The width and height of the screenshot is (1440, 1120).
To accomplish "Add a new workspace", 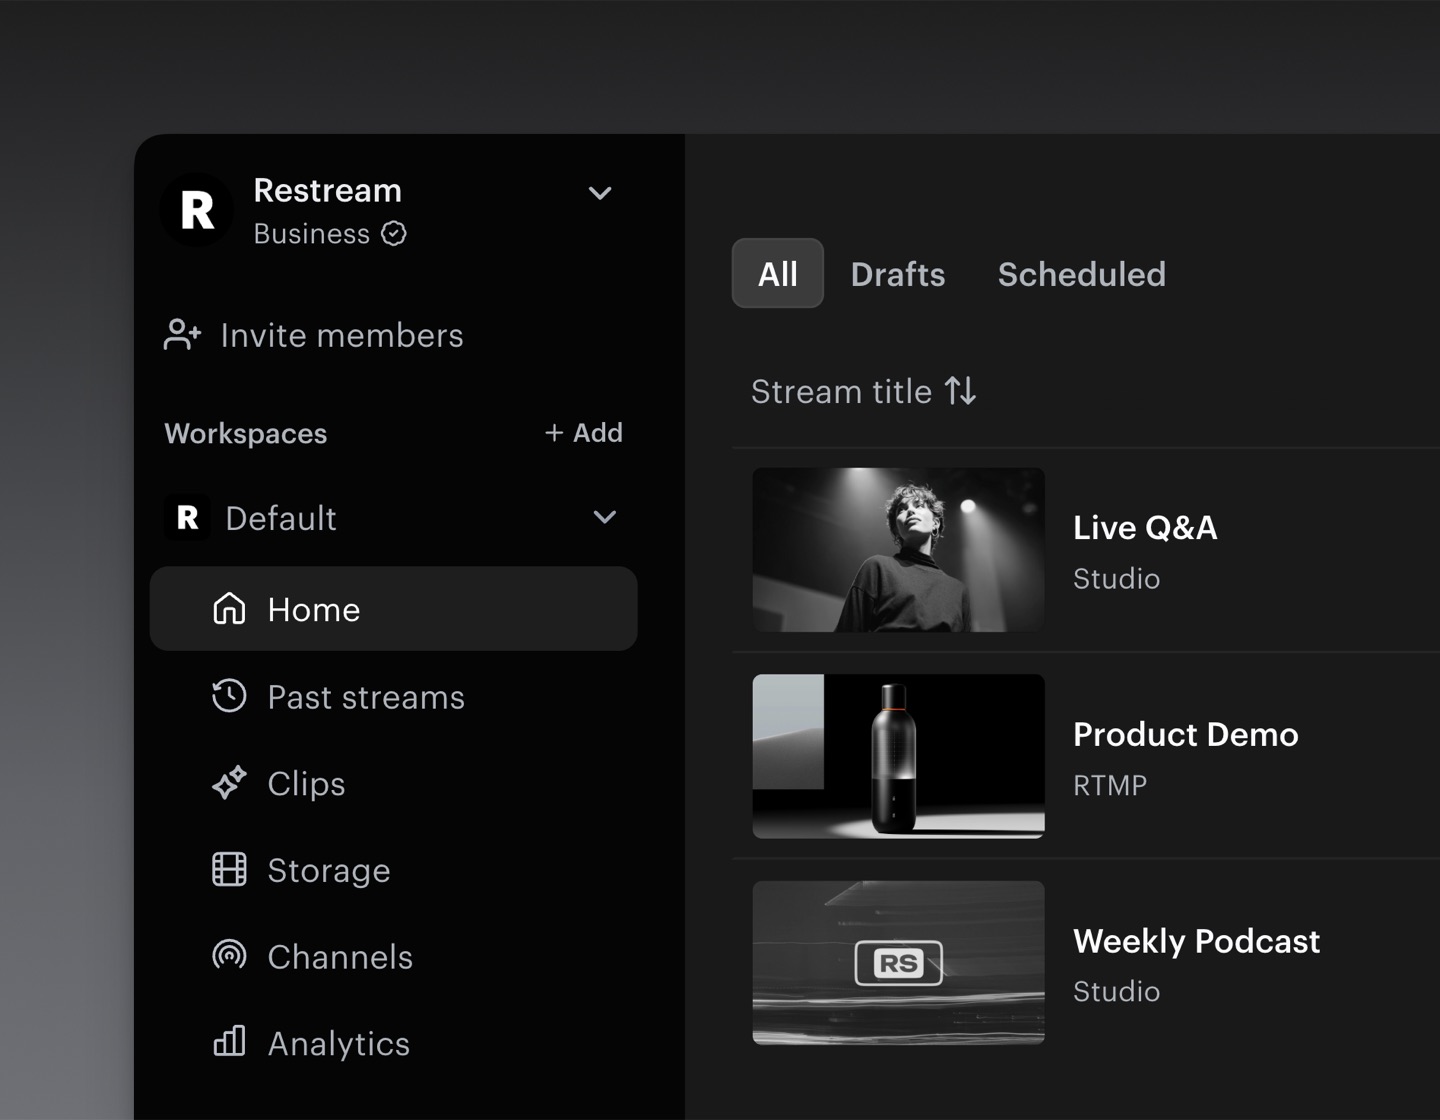I will pyautogui.click(x=584, y=433).
